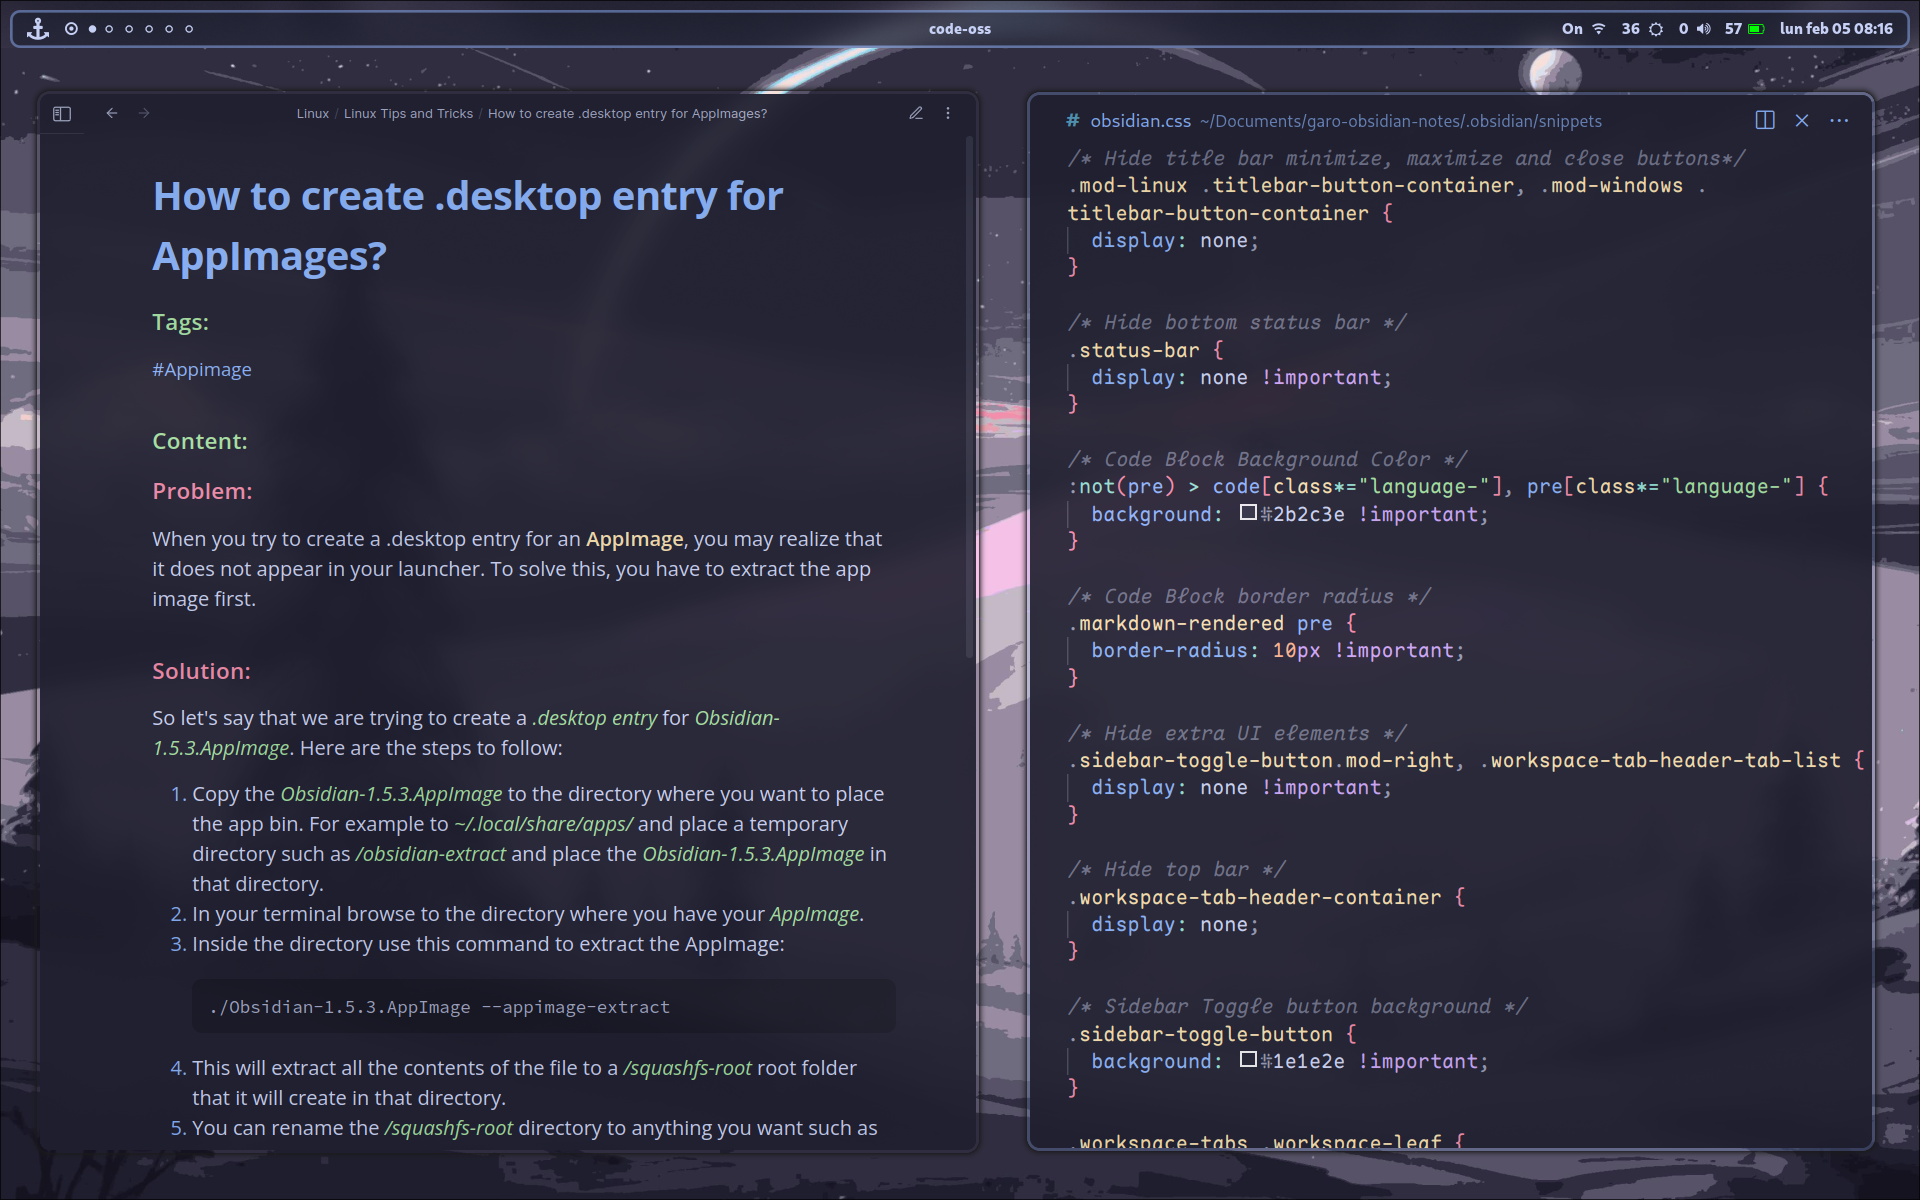Click the /obsidian-extract italic text

point(431,854)
